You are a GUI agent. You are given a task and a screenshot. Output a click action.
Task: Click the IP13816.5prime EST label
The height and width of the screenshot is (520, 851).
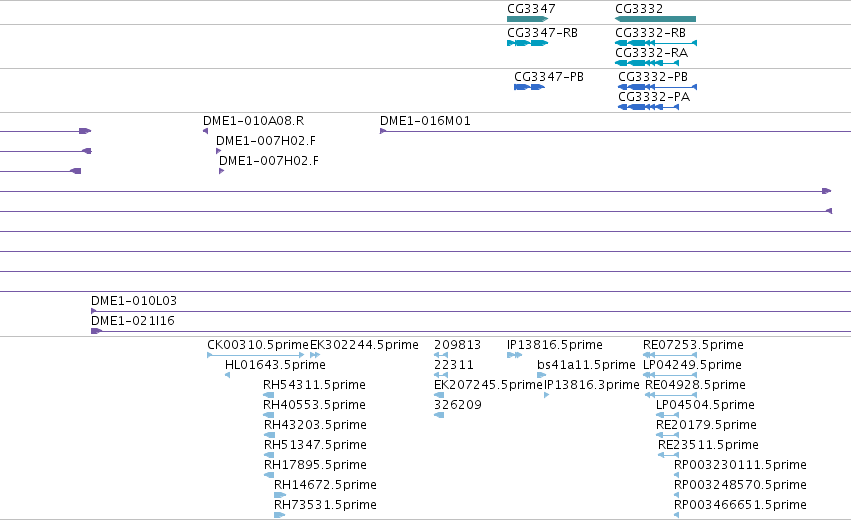pyautogui.click(x=555, y=345)
